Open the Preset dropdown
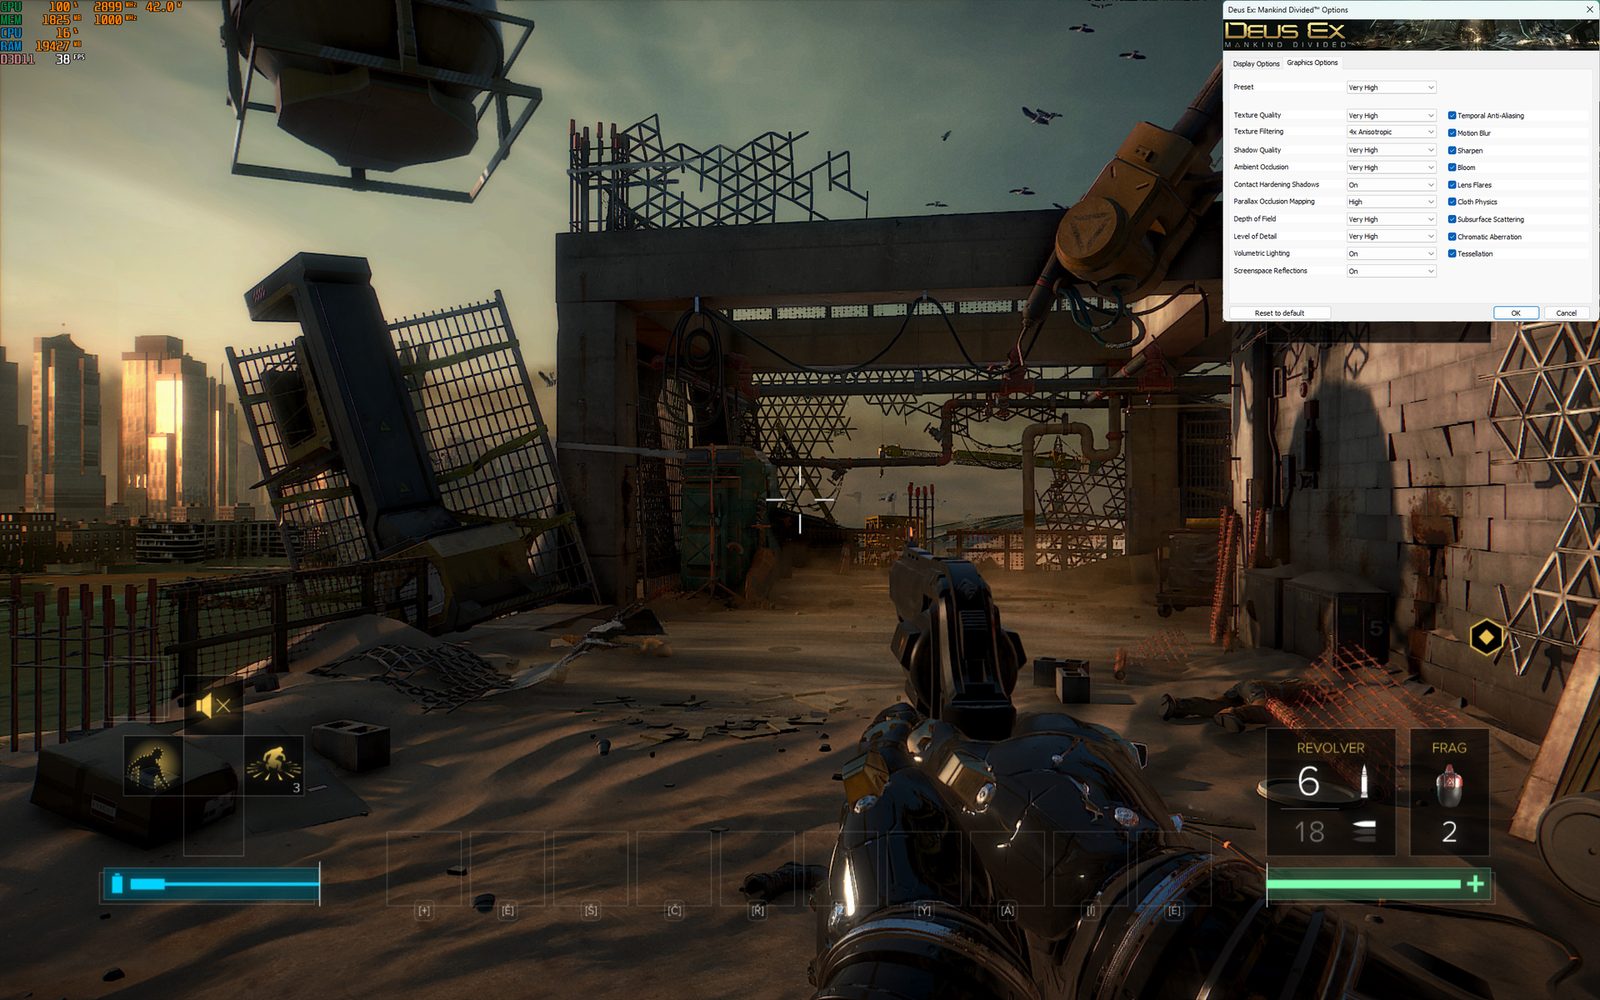Viewport: 1600px width, 1000px height. point(1391,87)
